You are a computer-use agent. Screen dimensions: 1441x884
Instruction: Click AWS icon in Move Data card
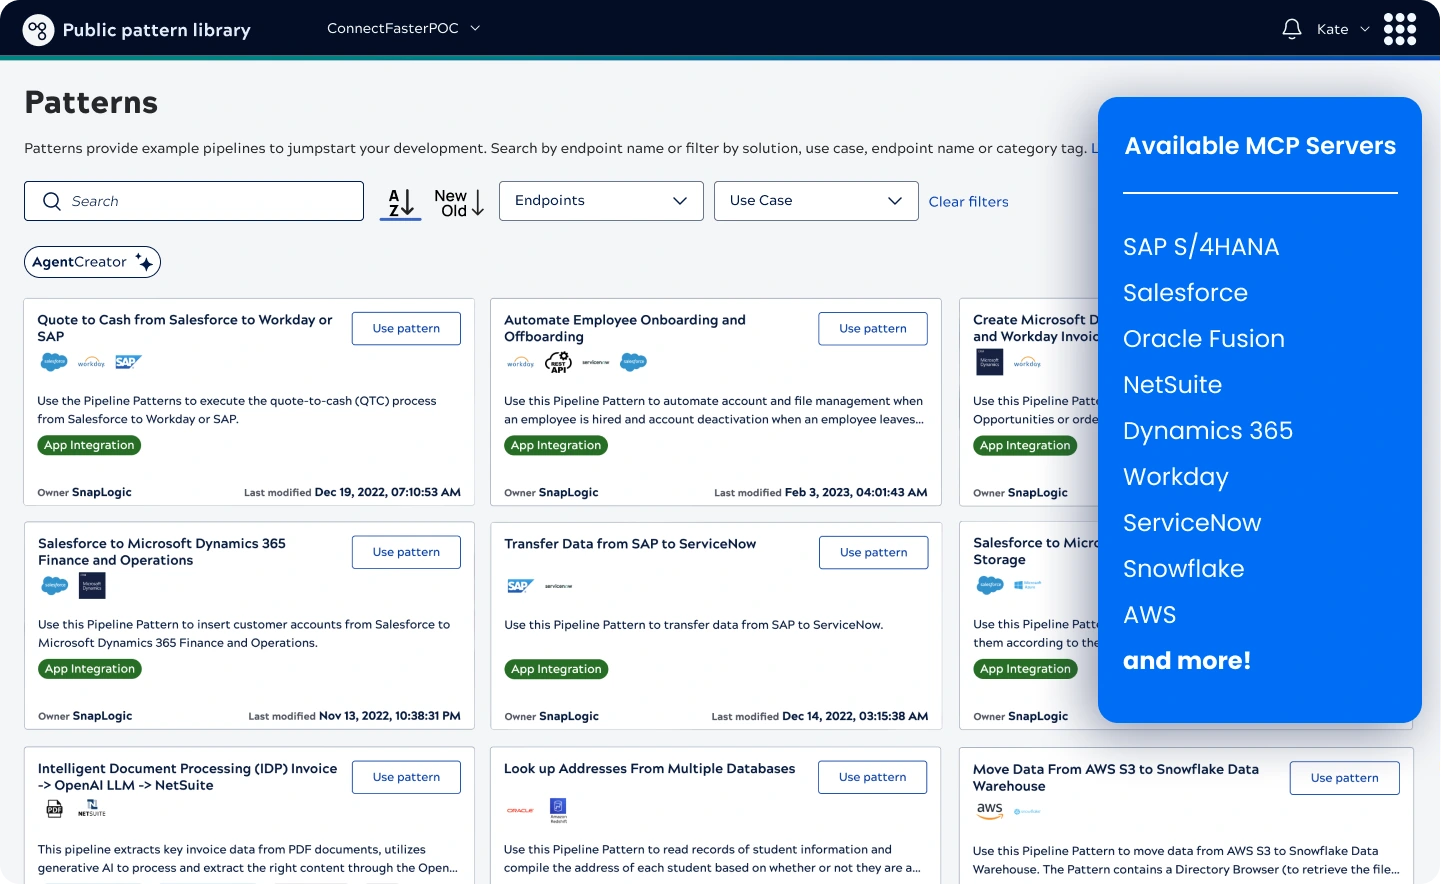pos(990,810)
